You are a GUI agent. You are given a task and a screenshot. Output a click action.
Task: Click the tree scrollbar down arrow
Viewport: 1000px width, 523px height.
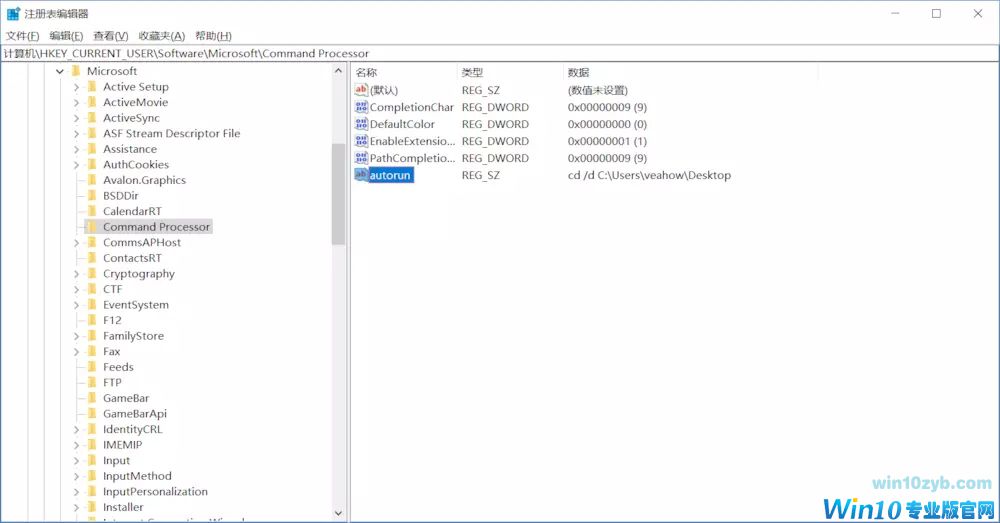338,513
